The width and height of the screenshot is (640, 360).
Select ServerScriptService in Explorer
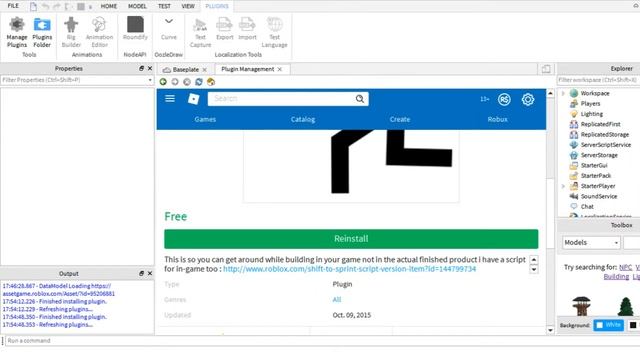(x=606, y=145)
